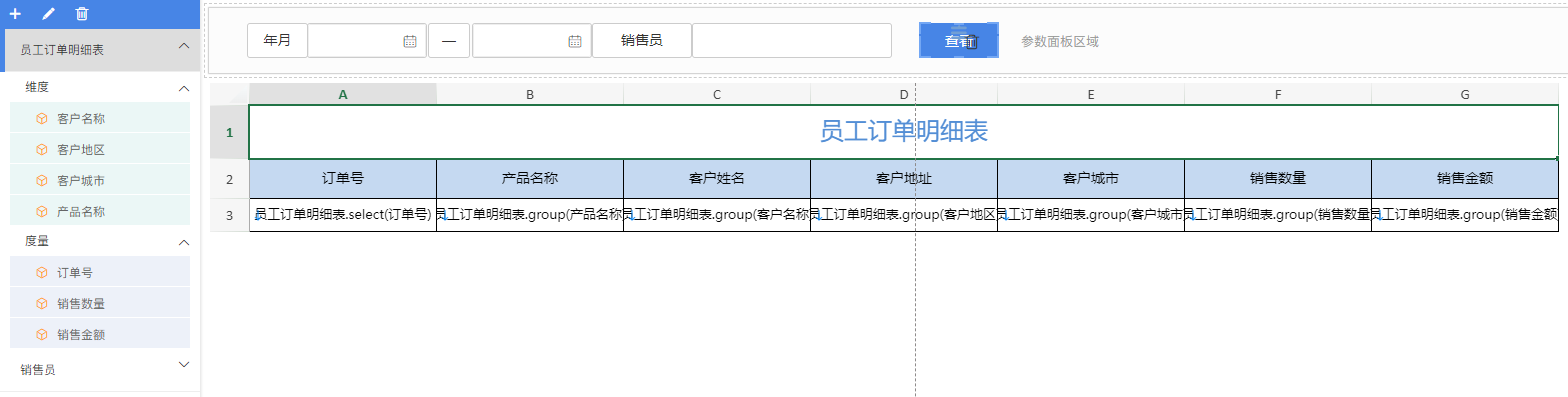Image resolution: width=1568 pixels, height=397 pixels.
Task: Click the plus add dataset icon
Action: pyautogui.click(x=15, y=14)
